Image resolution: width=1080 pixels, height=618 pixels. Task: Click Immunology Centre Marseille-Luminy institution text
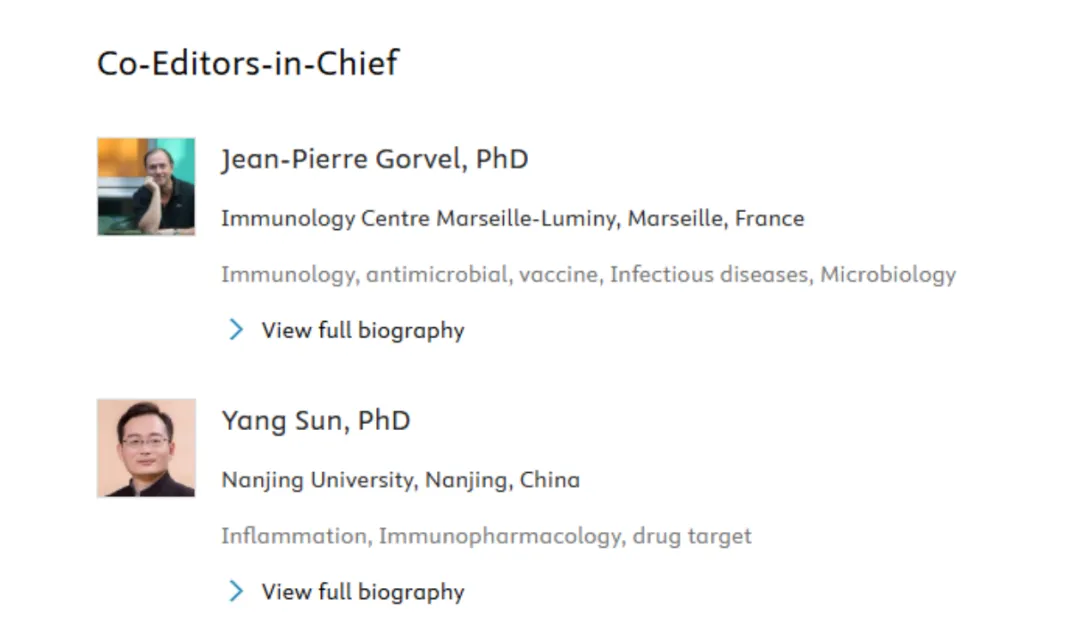click(420, 218)
